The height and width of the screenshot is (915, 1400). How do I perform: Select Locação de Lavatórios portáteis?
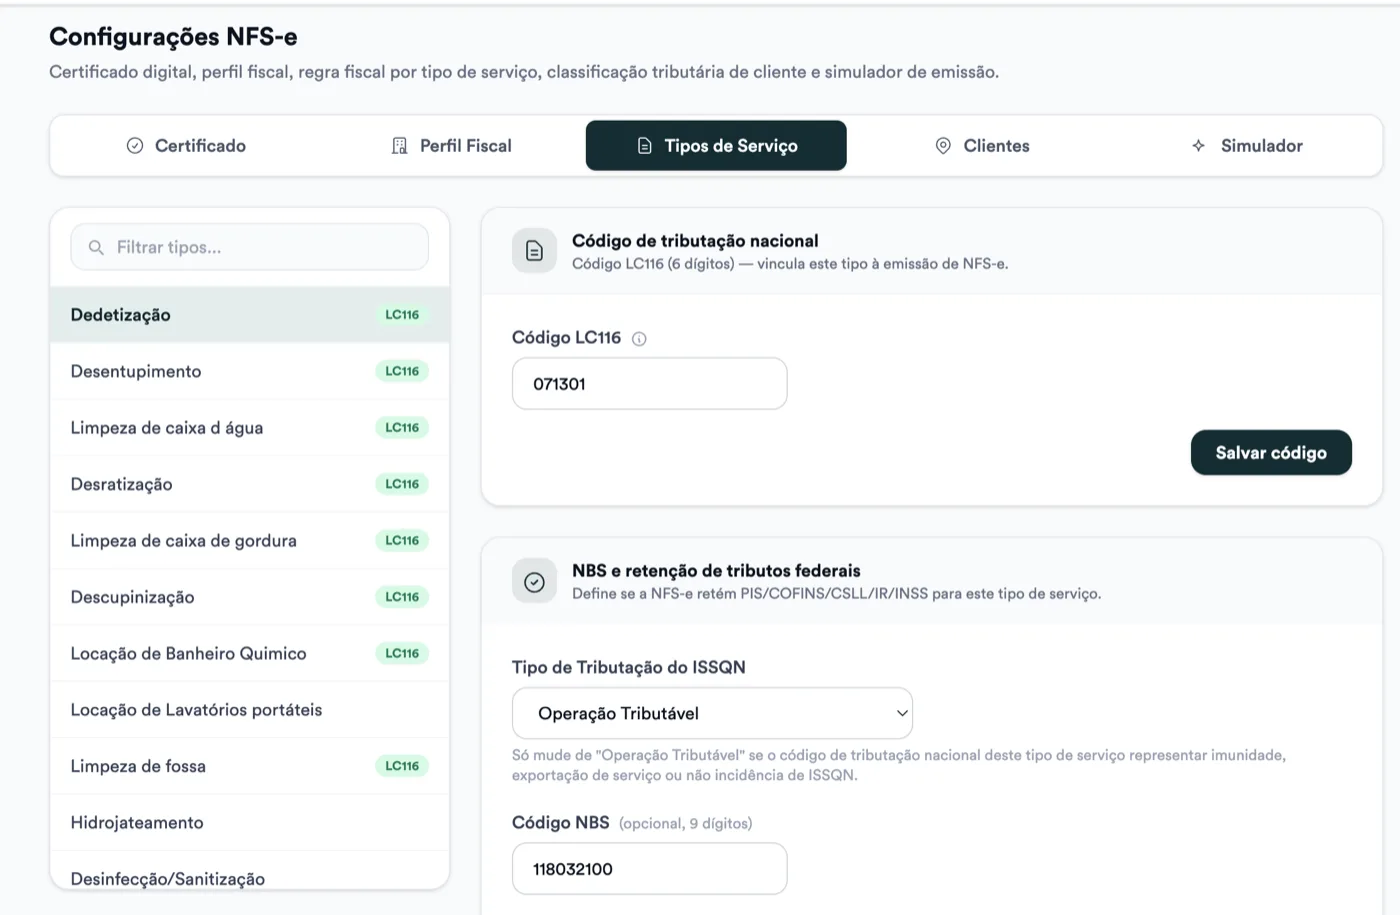(x=250, y=710)
